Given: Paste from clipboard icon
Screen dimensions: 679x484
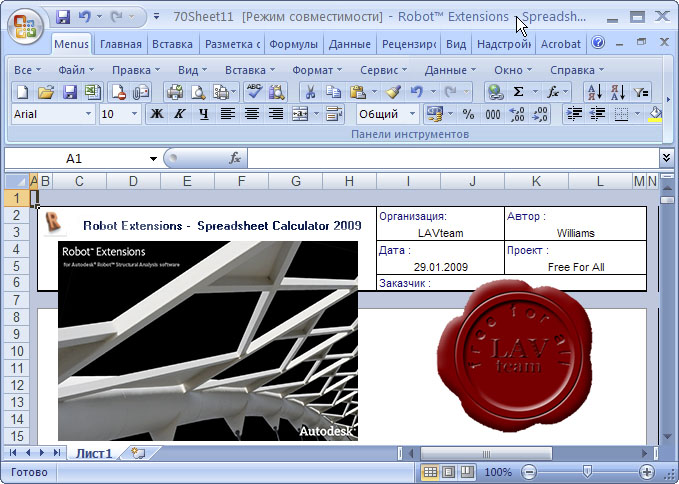Looking at the screenshot, I should pos(357,92).
